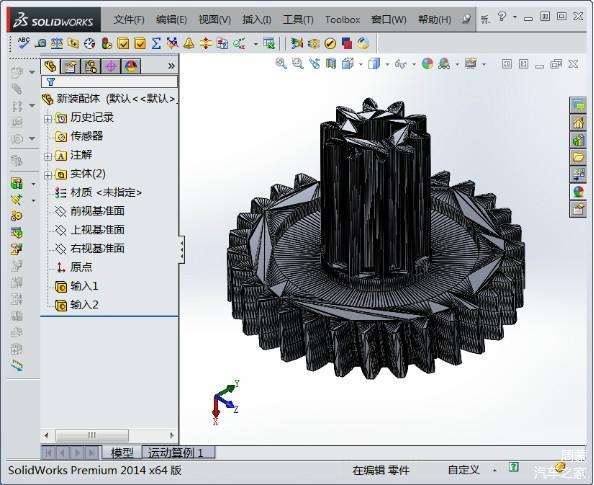Screen dimensions: 594x485
Task: Open the File Explorer folder task pane icon
Action: coord(578,156)
